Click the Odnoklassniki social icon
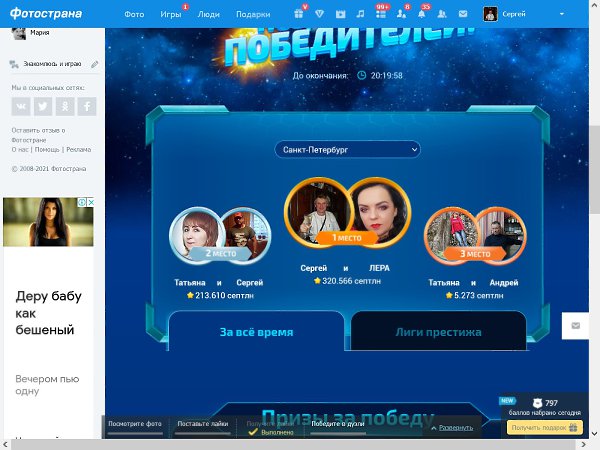The width and height of the screenshot is (600, 450). (x=65, y=106)
